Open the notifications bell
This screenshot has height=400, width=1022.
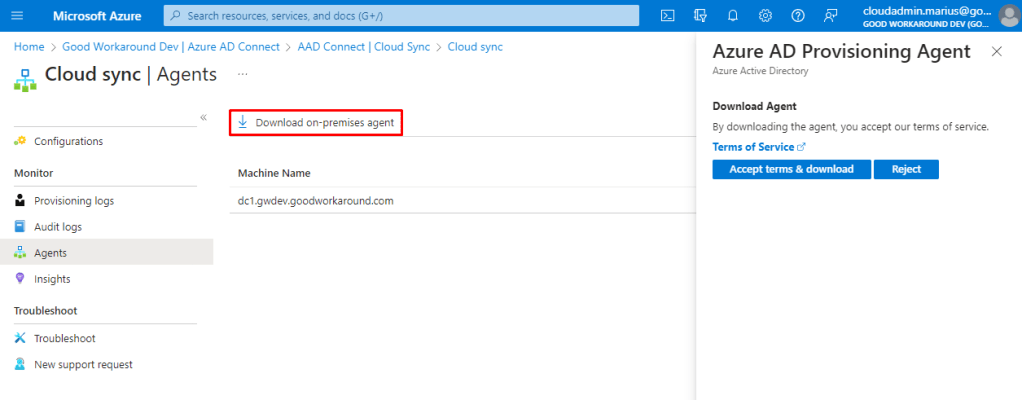coord(733,16)
